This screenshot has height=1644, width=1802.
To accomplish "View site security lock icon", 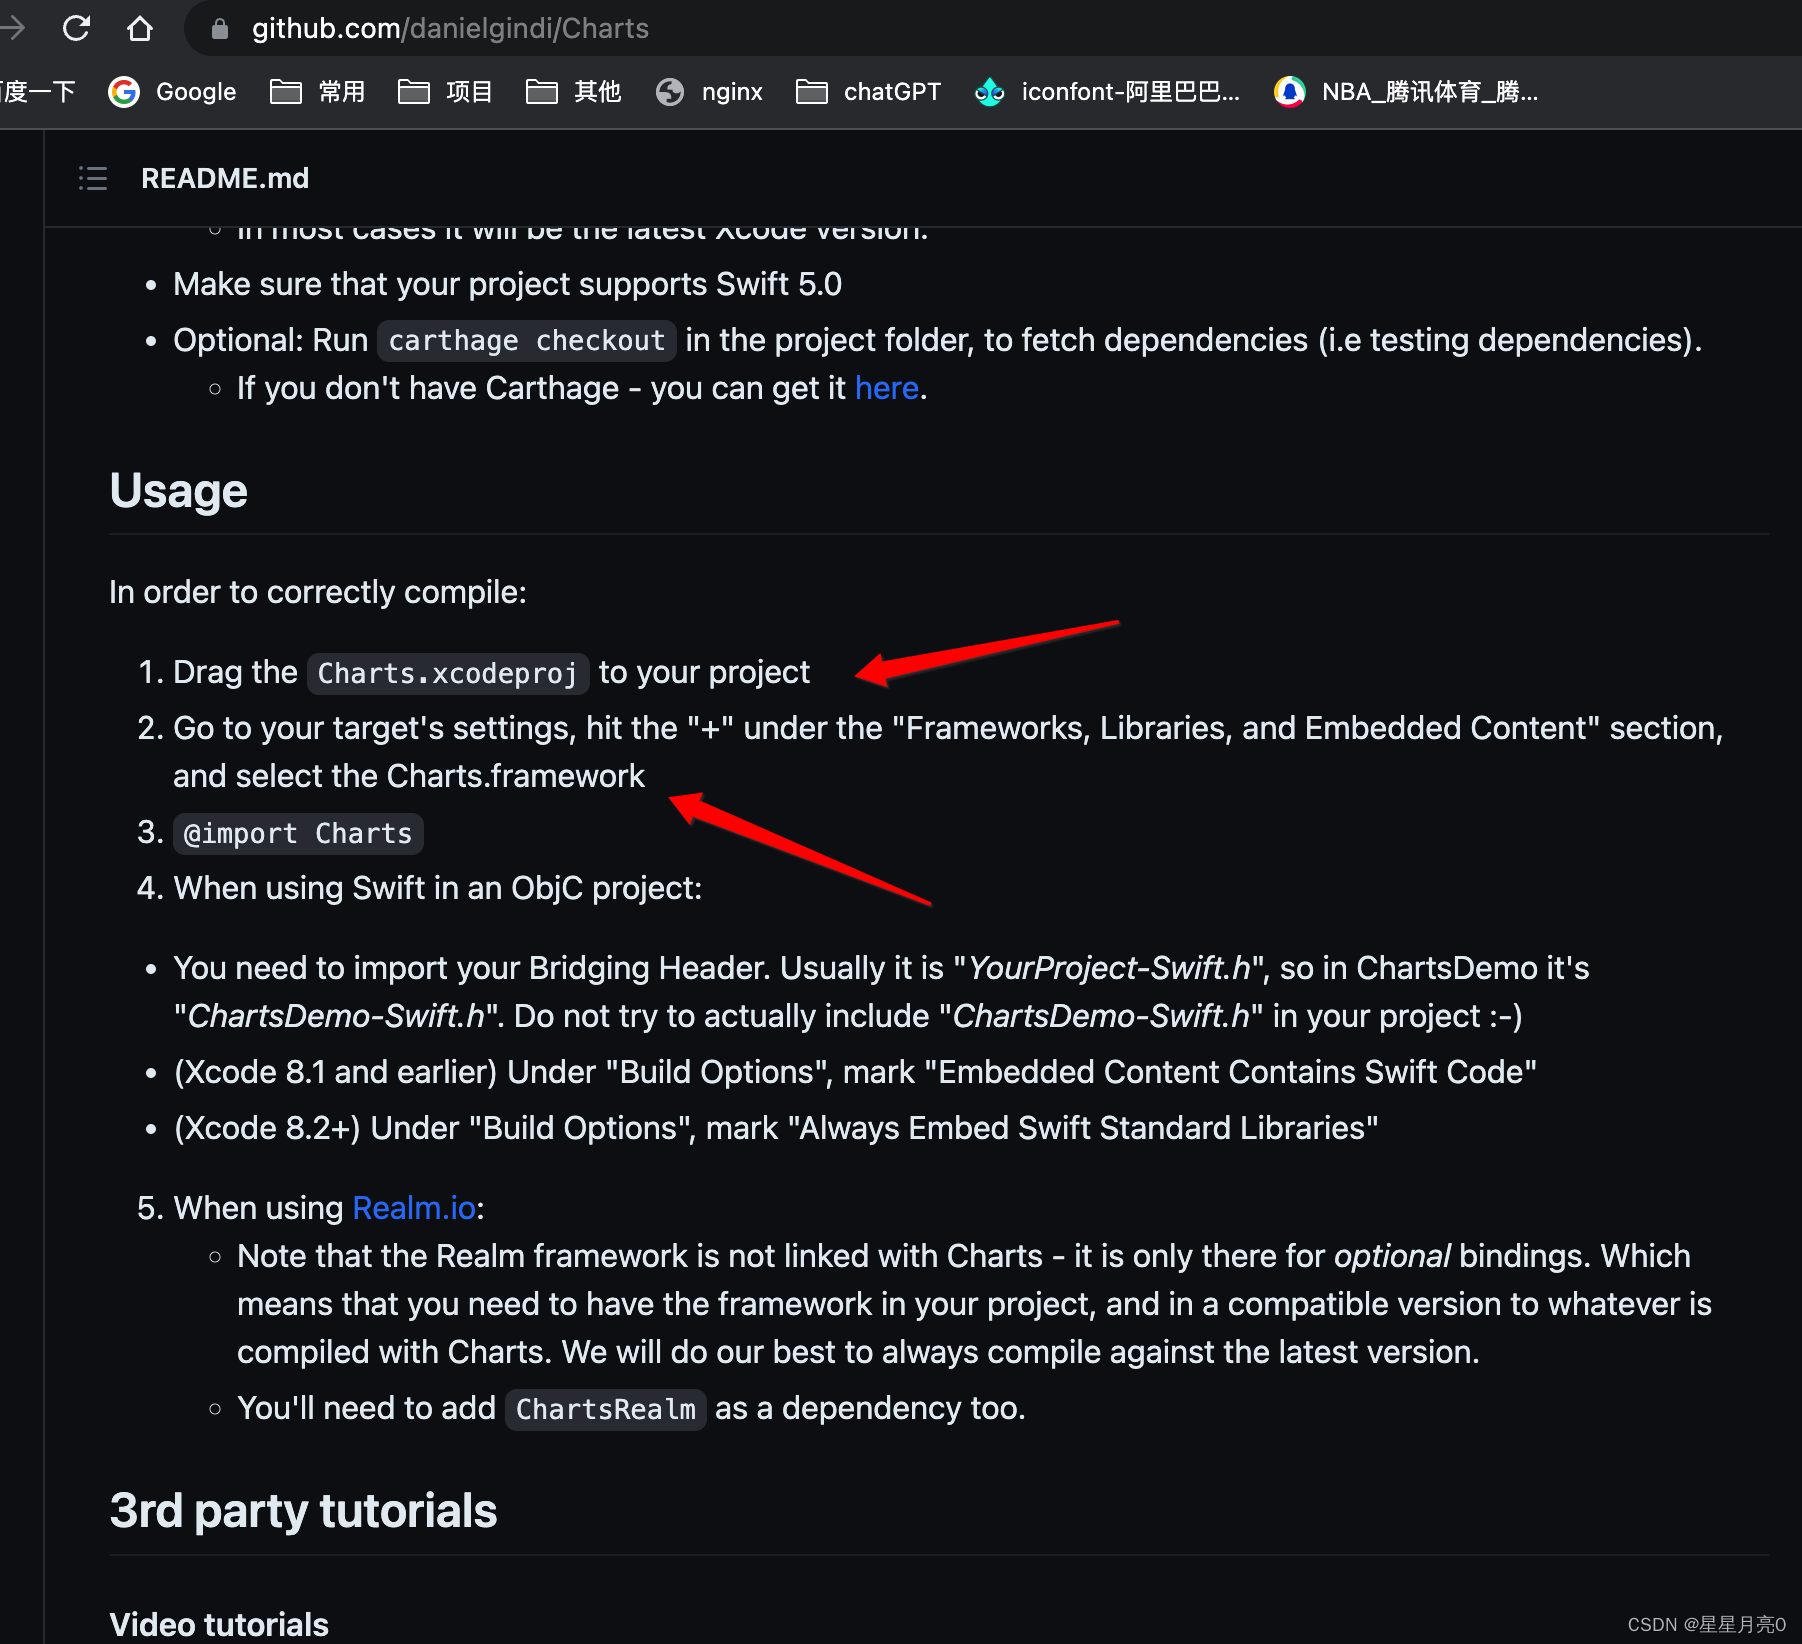I will point(220,29).
